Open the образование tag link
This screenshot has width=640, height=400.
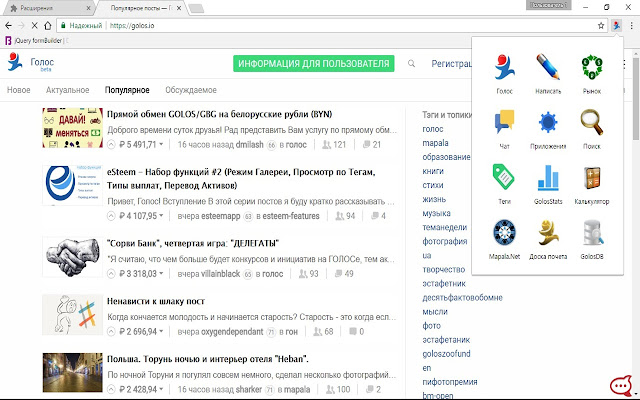446,157
